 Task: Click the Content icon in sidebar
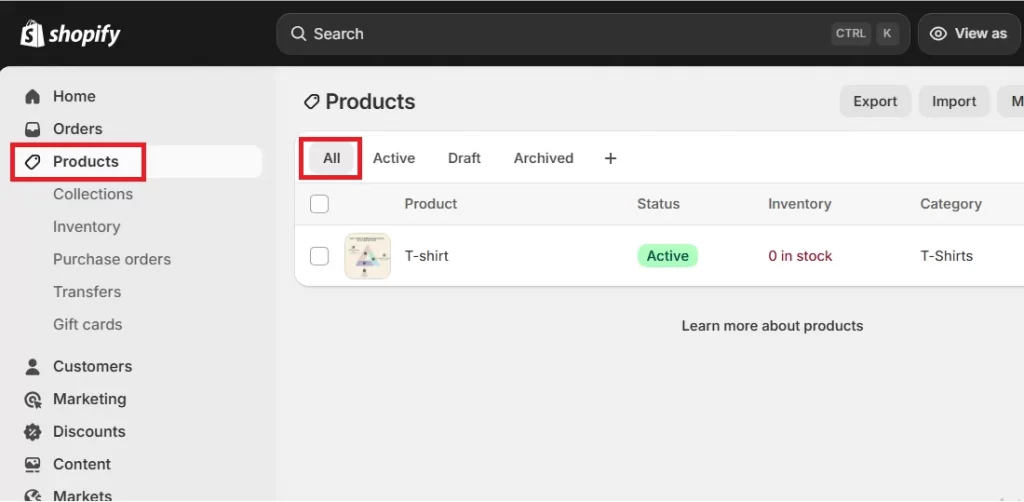point(33,464)
